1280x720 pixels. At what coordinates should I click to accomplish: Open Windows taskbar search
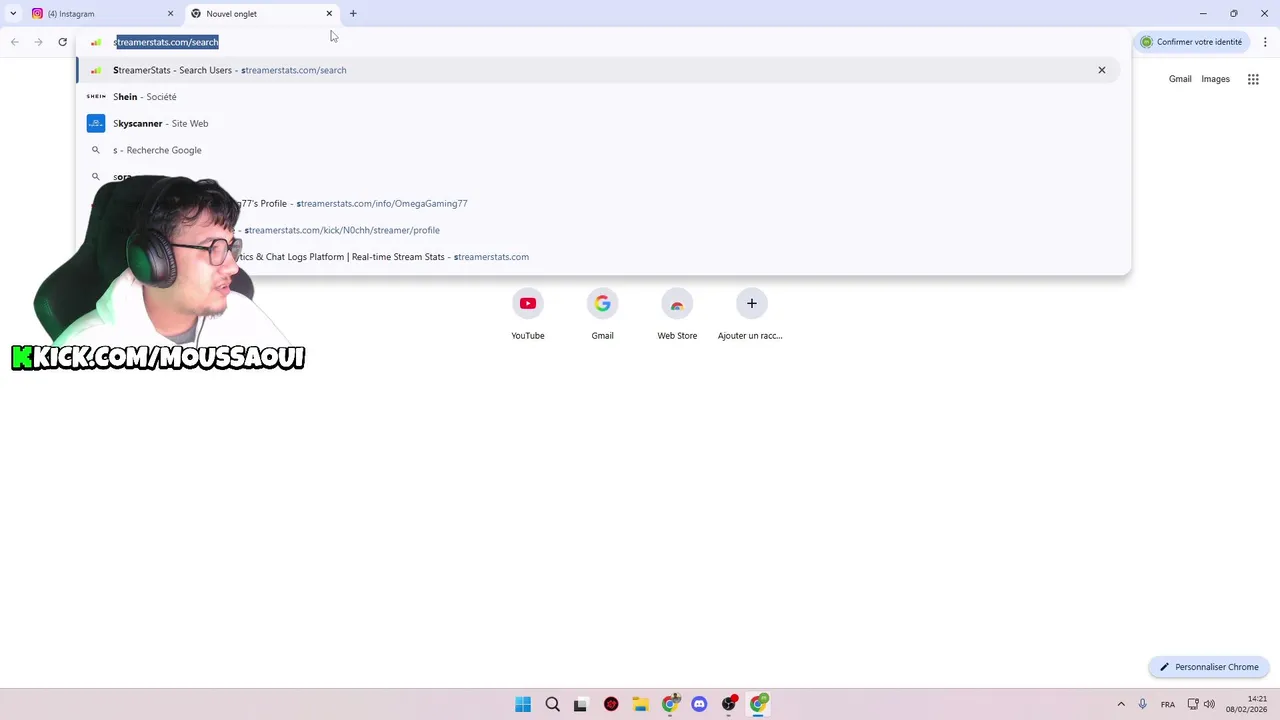click(x=552, y=704)
